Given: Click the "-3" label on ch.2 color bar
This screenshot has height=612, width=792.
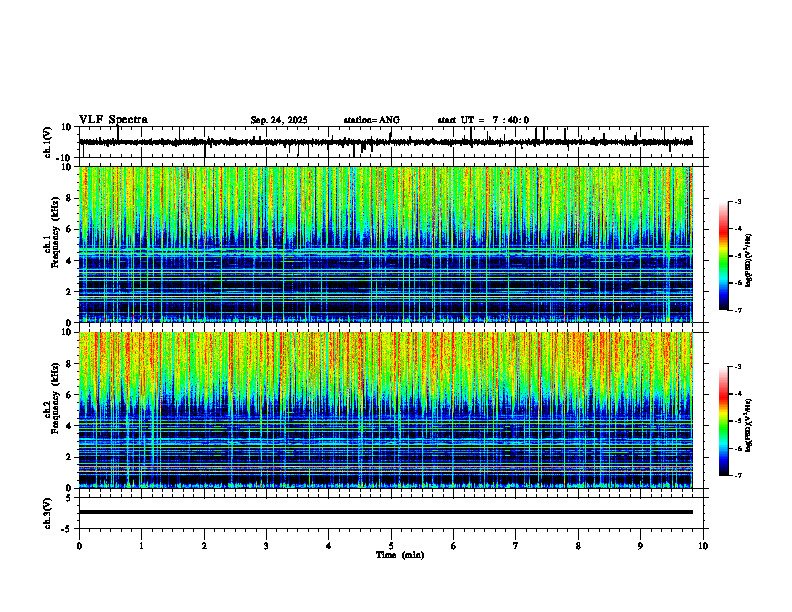Looking at the screenshot, I should (x=738, y=367).
